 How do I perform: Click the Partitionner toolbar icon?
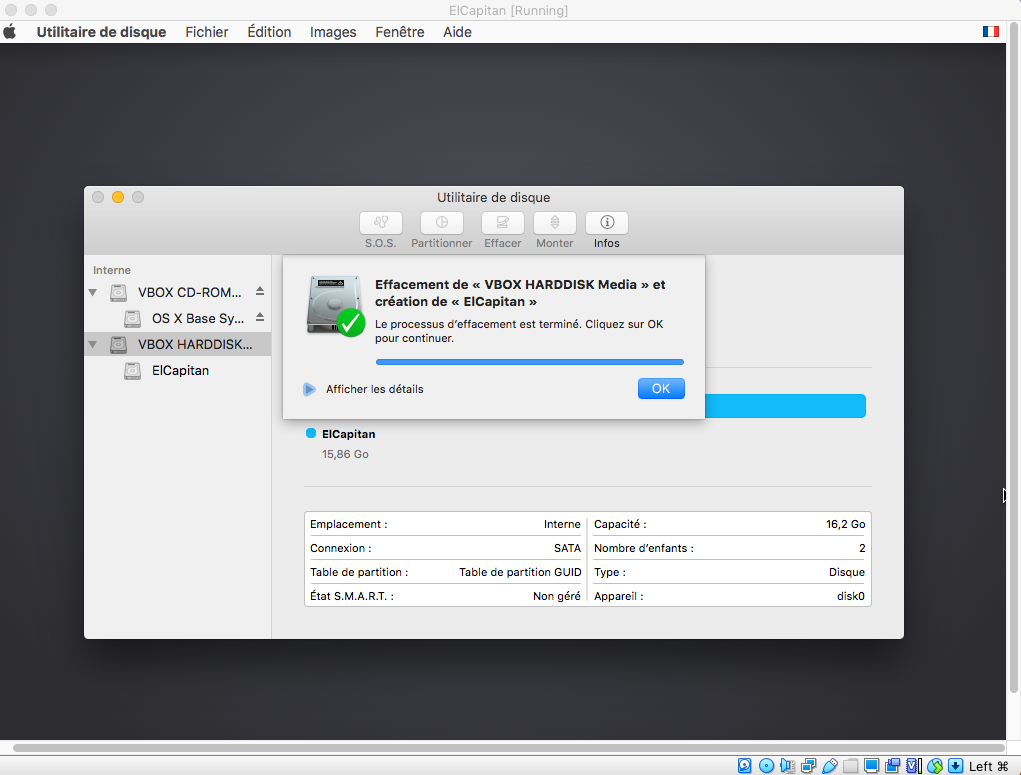[x=441, y=223]
